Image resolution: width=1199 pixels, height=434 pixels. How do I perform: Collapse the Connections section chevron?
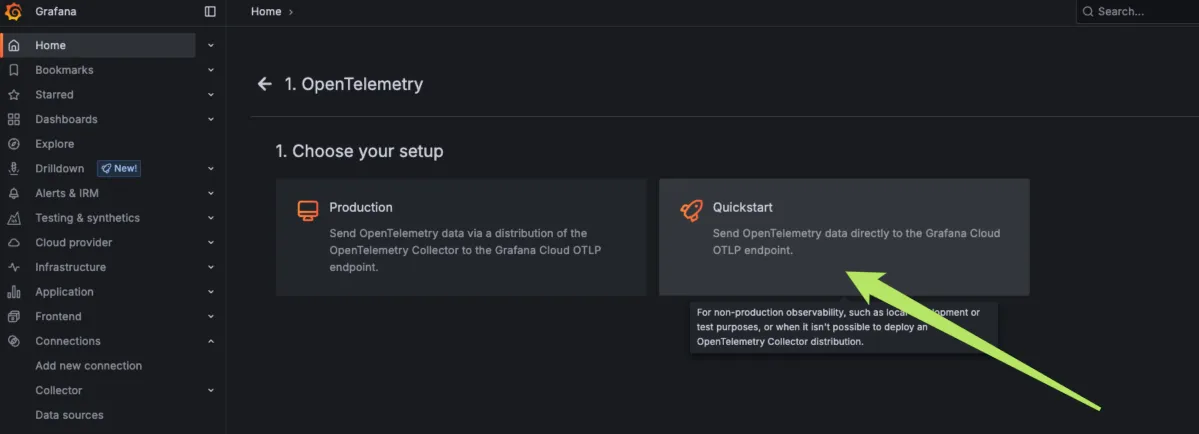[x=211, y=341]
